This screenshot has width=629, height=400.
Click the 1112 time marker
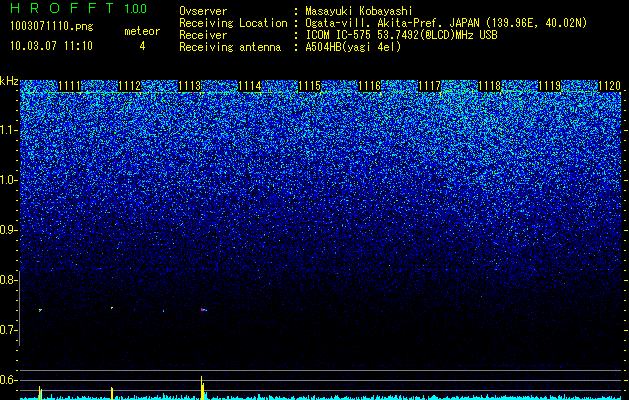(x=130, y=86)
